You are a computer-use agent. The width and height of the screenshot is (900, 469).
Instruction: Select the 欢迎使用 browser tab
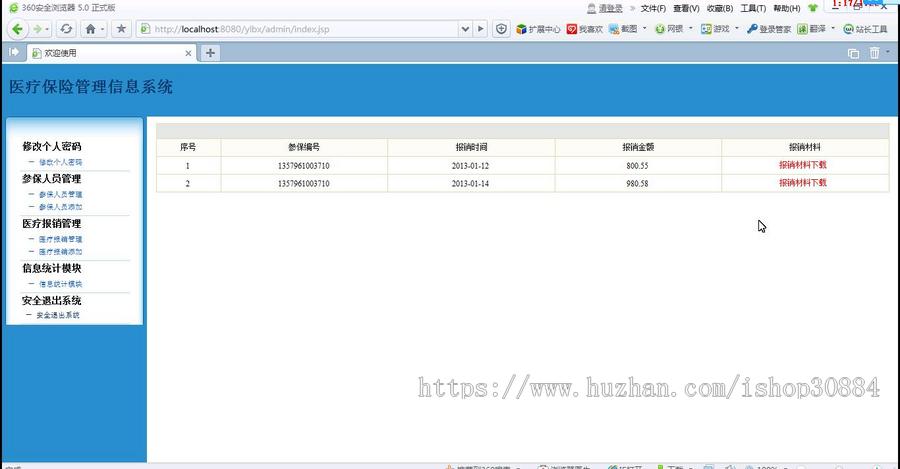coord(111,53)
